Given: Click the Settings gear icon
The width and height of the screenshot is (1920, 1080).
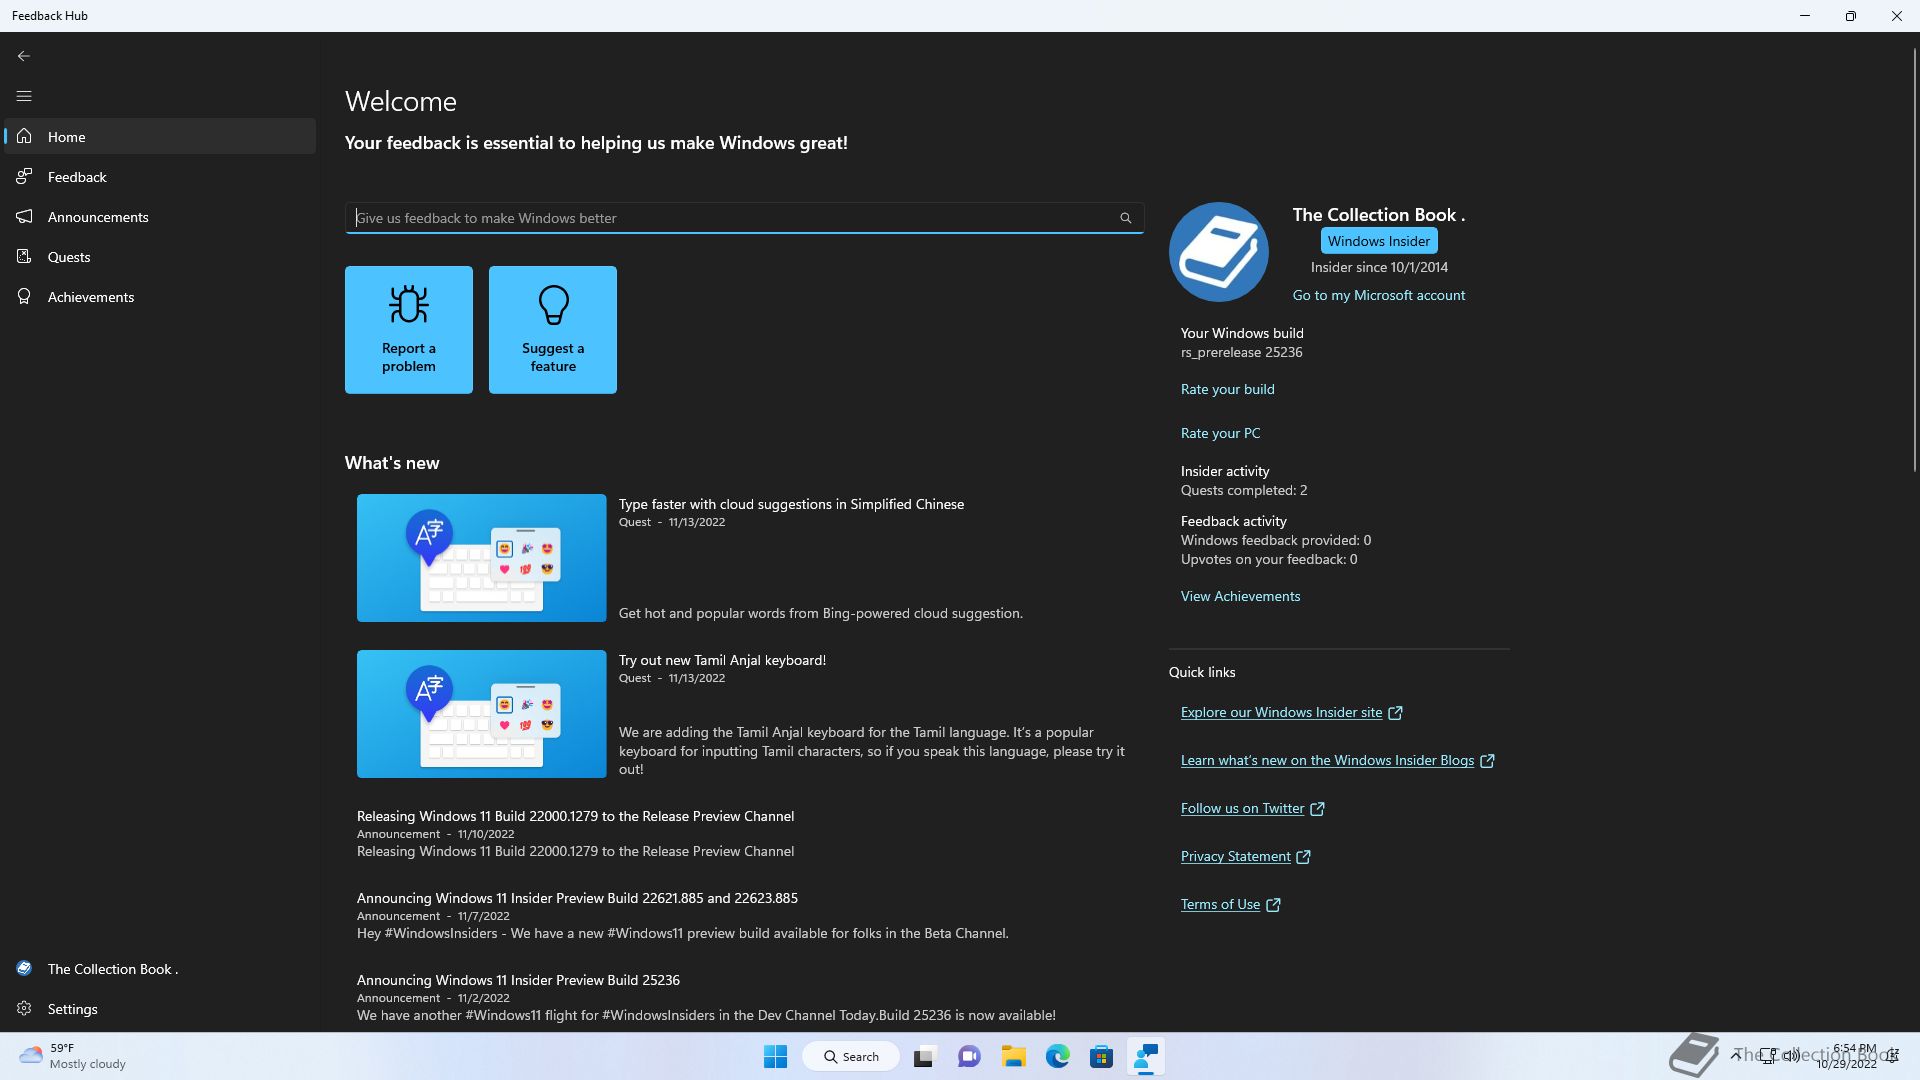Looking at the screenshot, I should (24, 1009).
